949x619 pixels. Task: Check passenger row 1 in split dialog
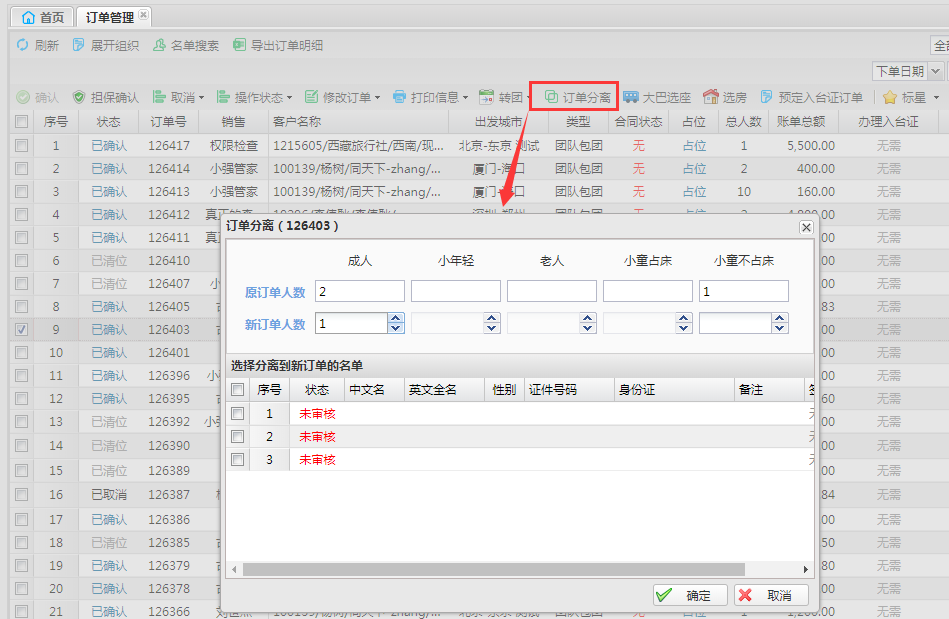tap(238, 413)
